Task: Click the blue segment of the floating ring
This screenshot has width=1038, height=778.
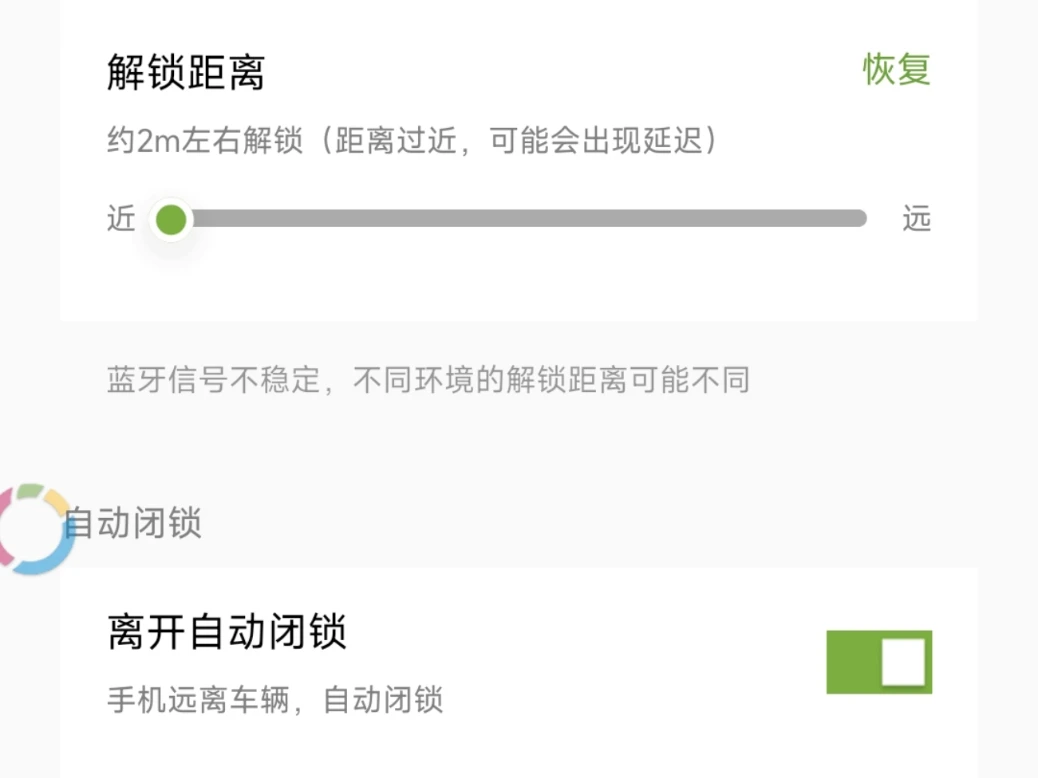Action: [45, 562]
